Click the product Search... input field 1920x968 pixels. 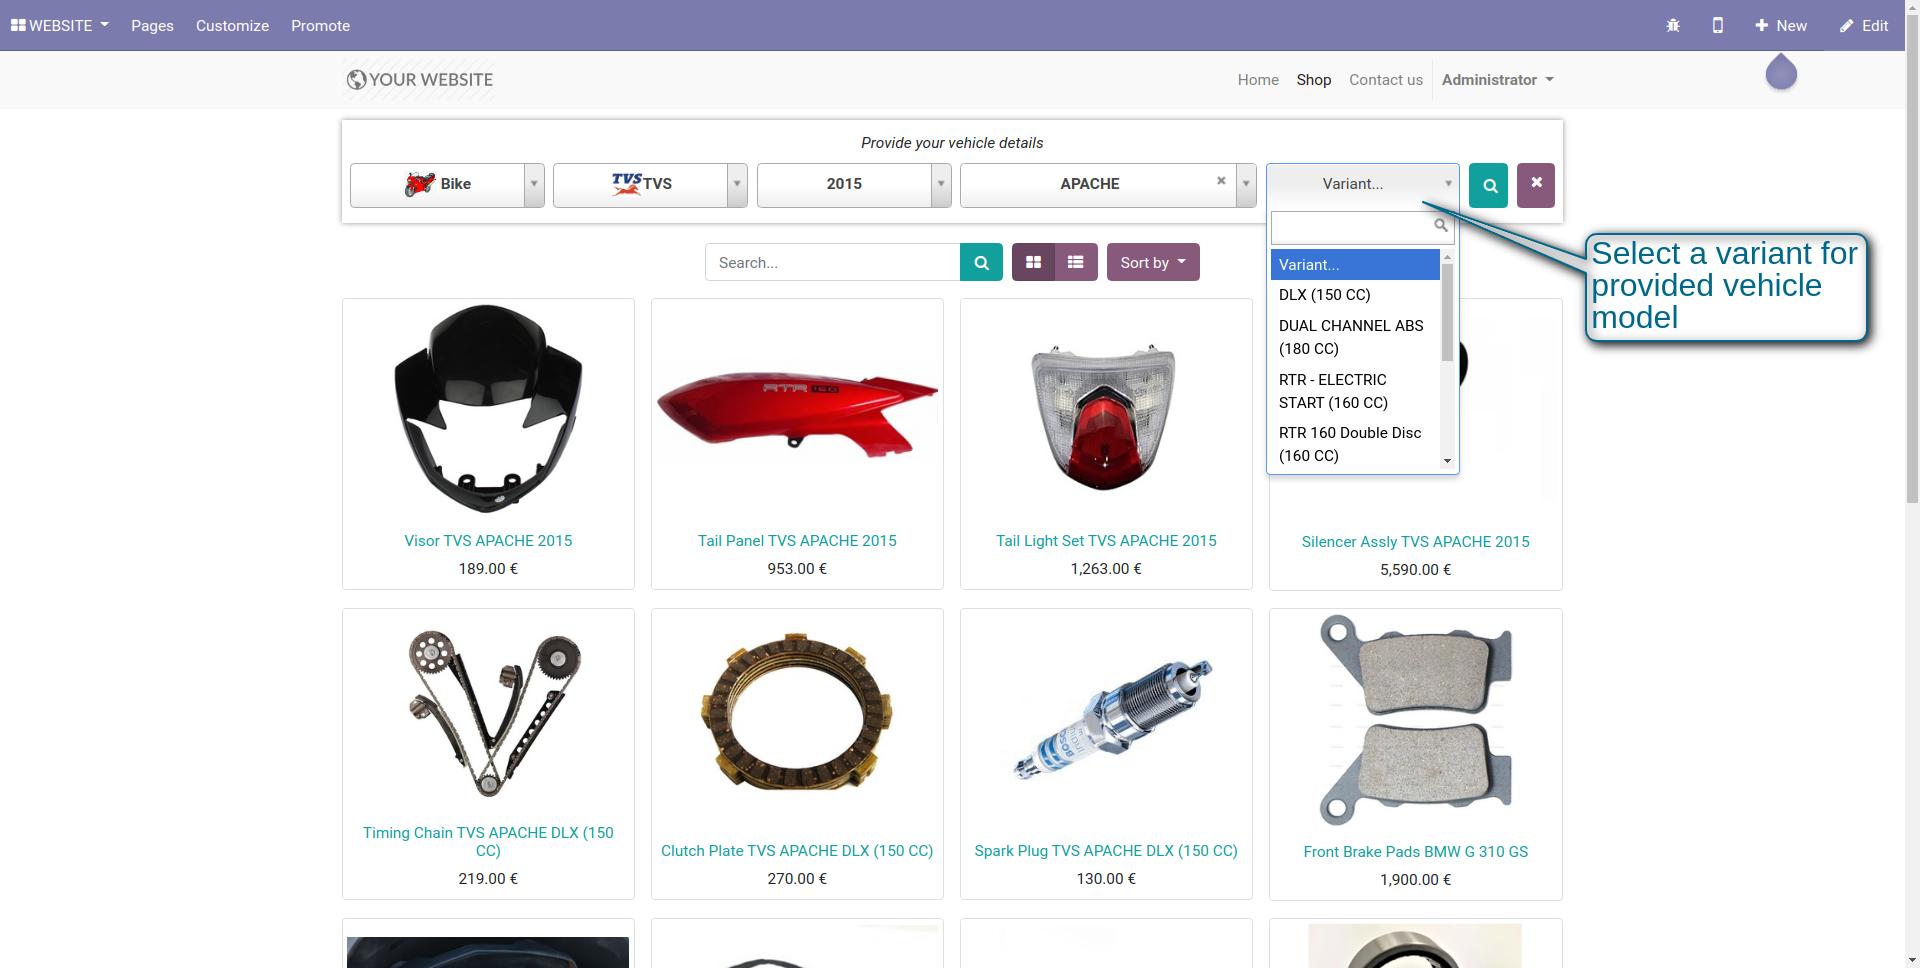tap(832, 262)
